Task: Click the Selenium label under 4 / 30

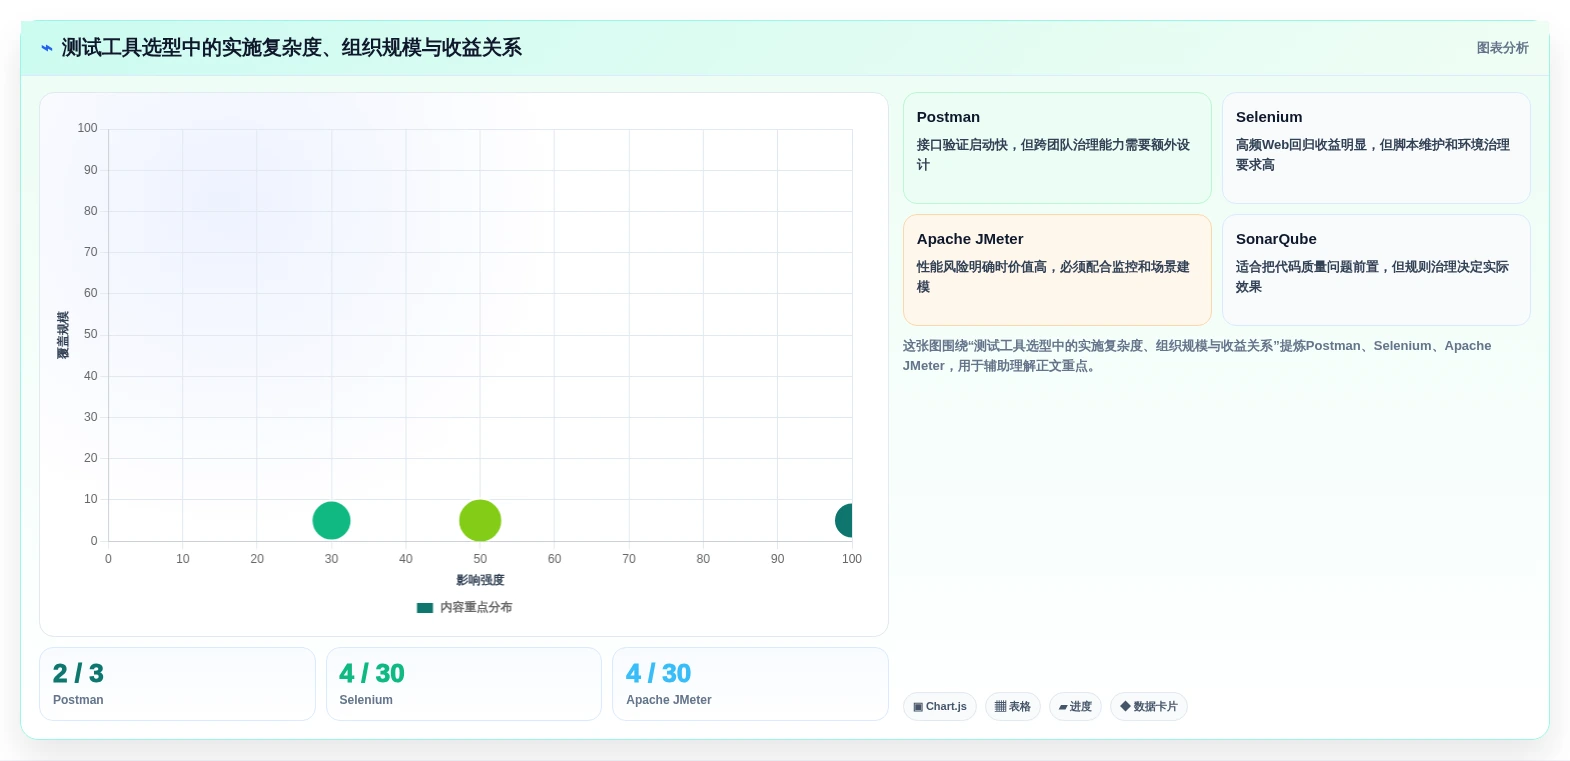Action: click(x=366, y=700)
